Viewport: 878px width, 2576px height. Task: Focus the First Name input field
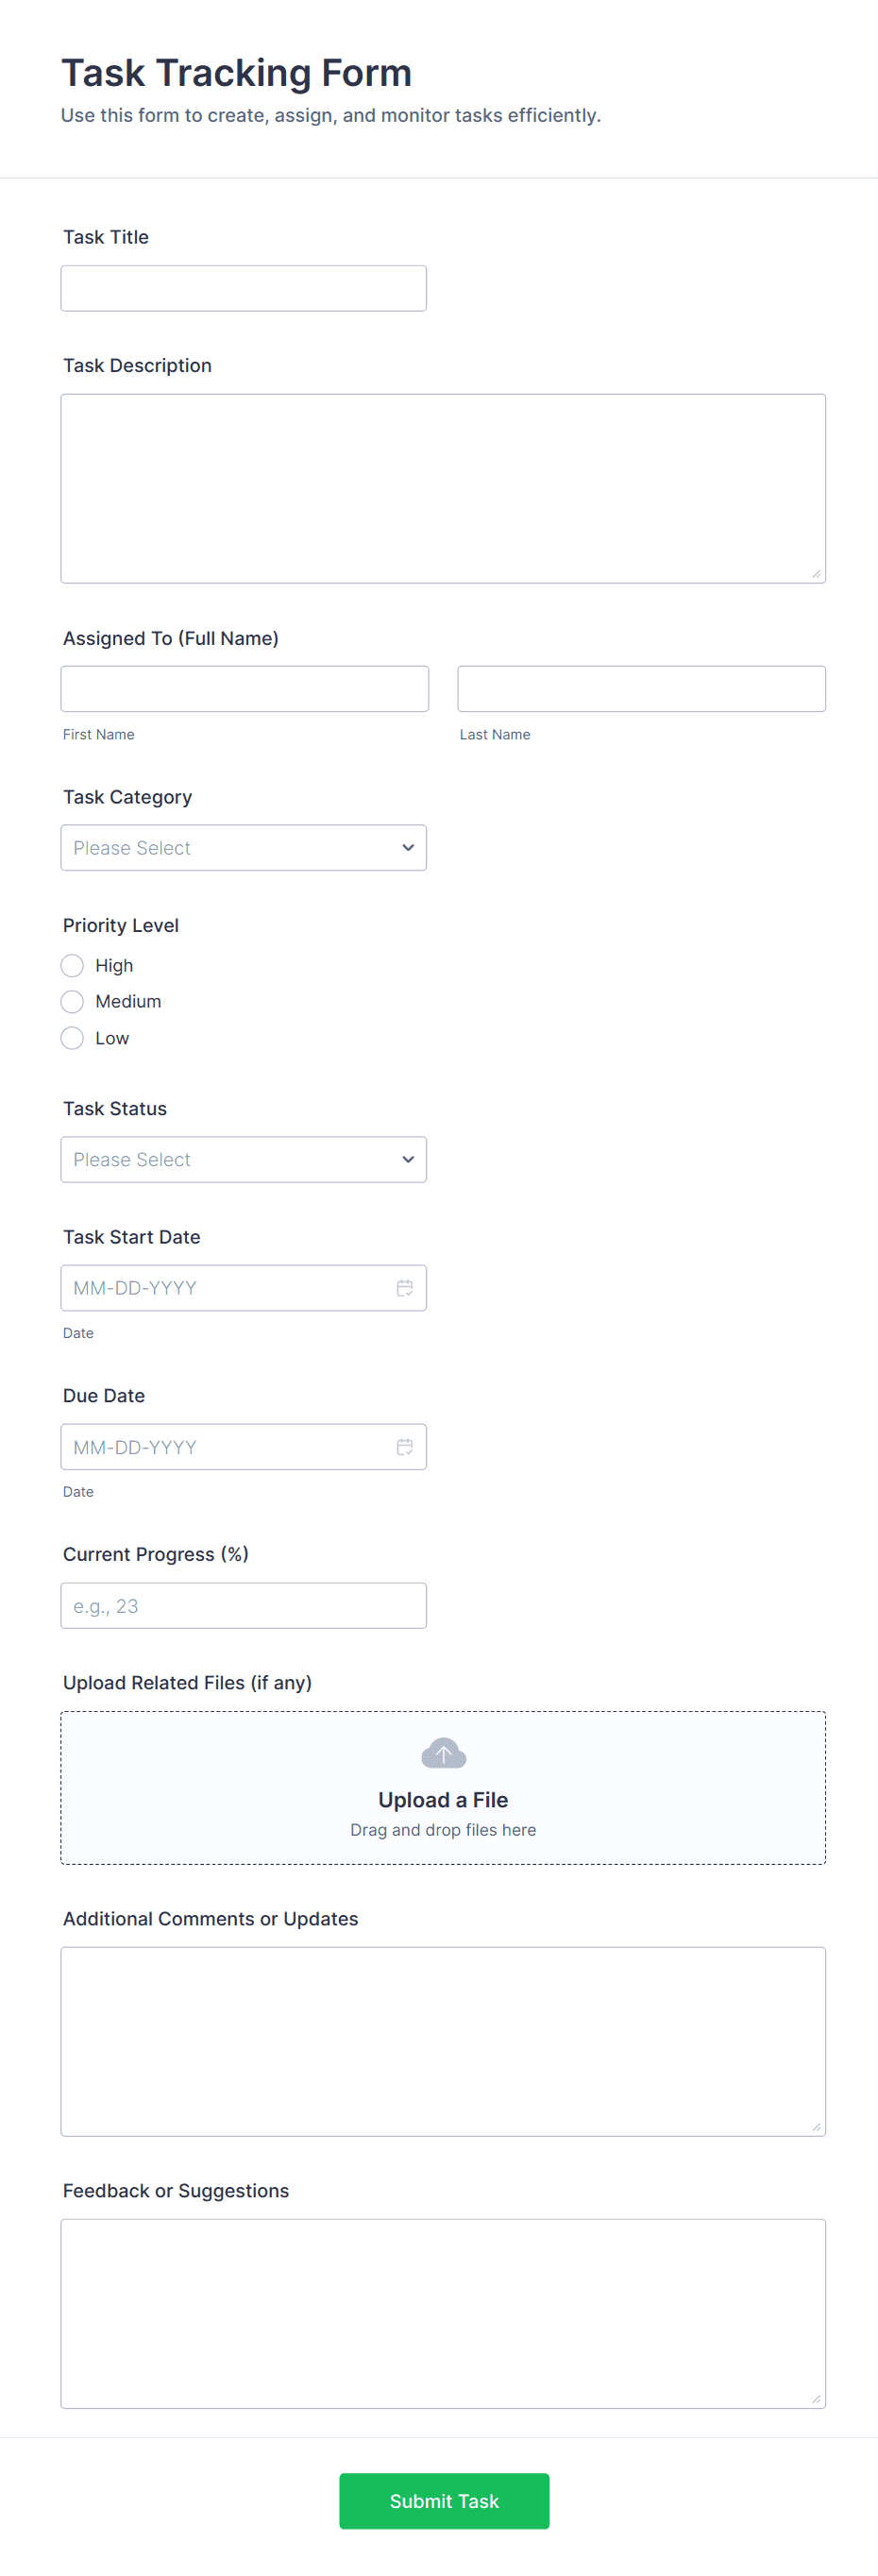[x=244, y=689]
